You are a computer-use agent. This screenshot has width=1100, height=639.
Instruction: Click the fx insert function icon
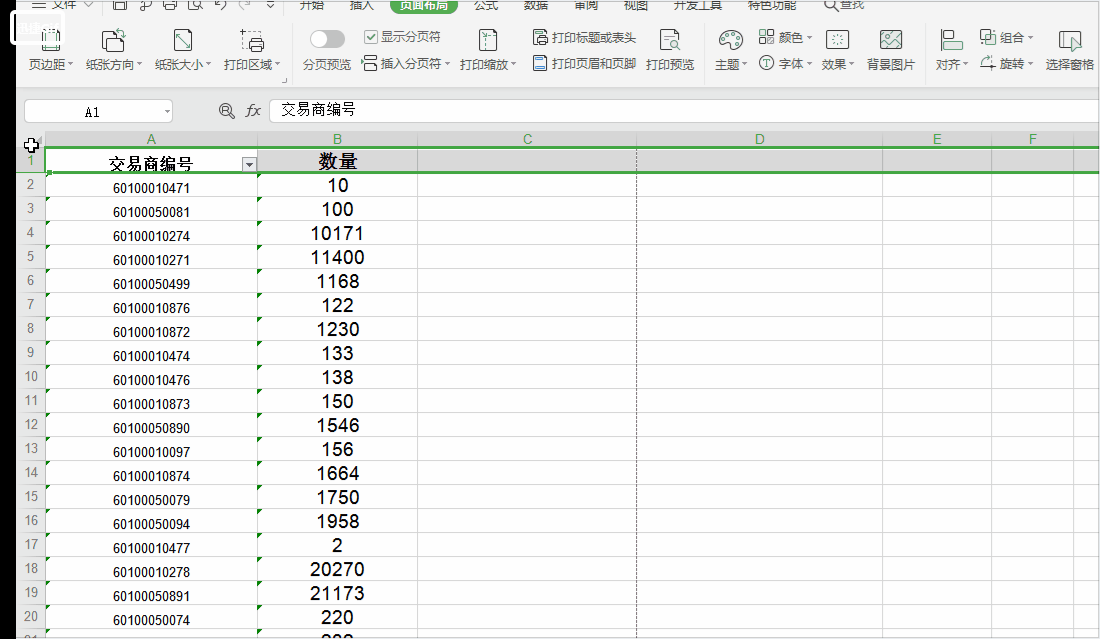tap(253, 111)
